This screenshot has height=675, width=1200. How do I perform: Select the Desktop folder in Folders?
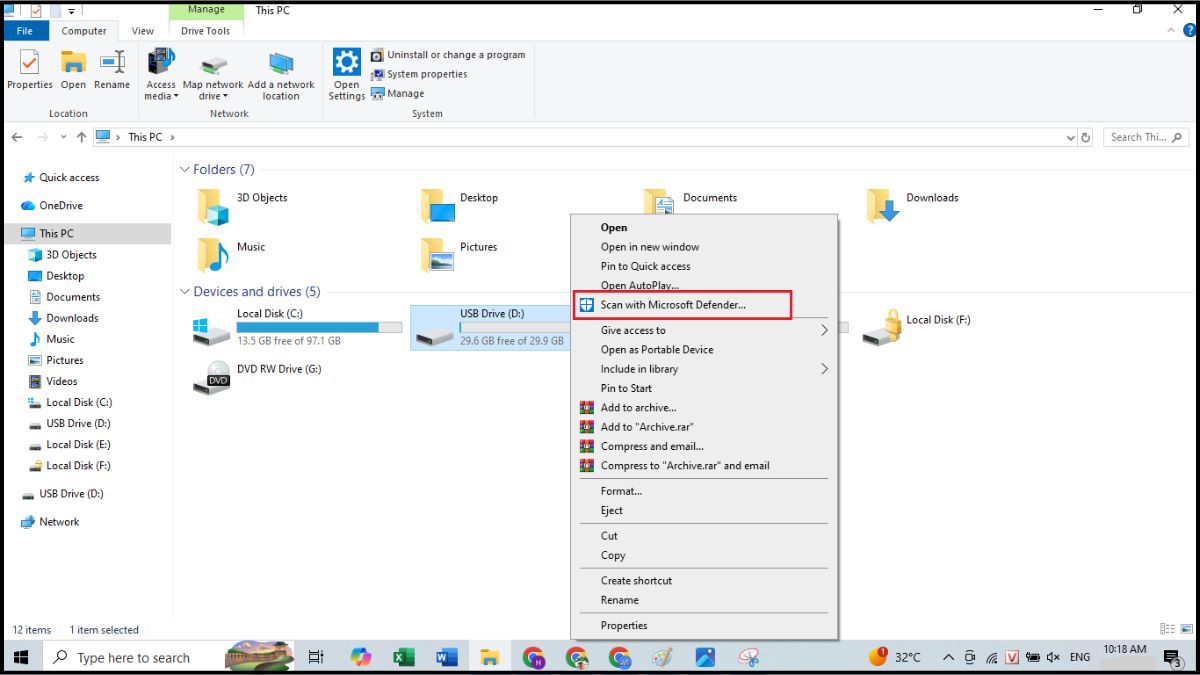coord(460,205)
